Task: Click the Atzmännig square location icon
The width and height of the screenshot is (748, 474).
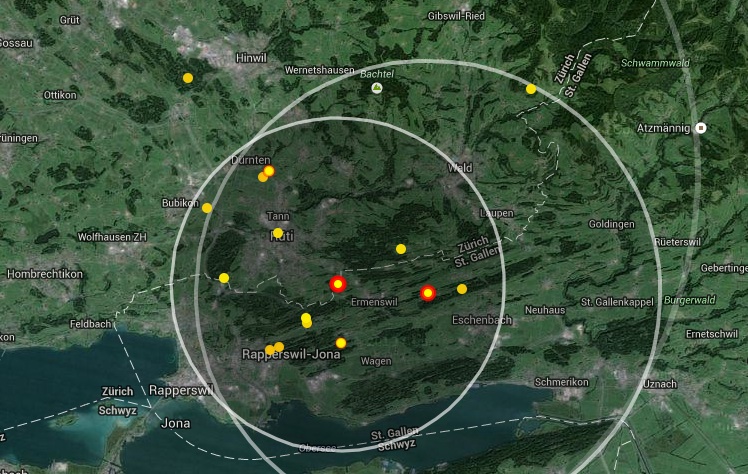Action: tap(701, 128)
